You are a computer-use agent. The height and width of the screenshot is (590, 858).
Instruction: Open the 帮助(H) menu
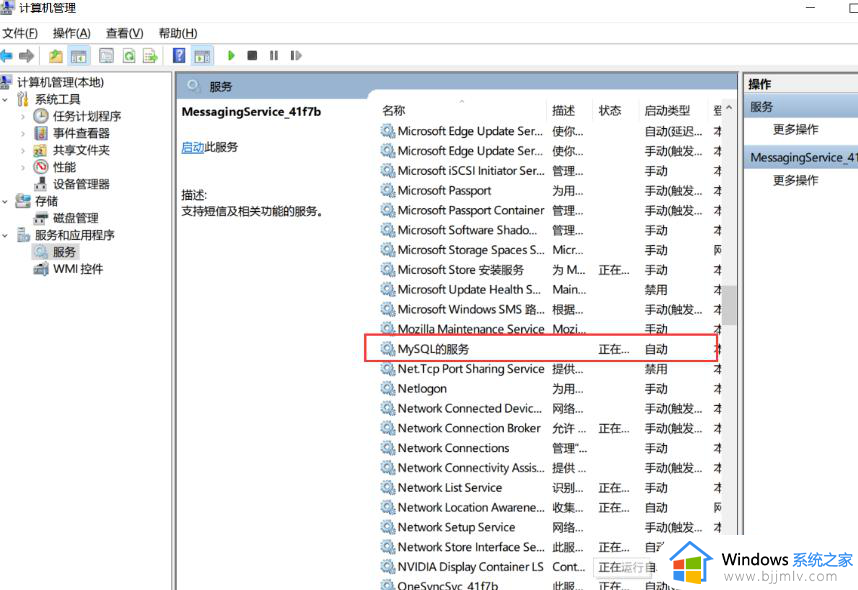[x=178, y=33]
